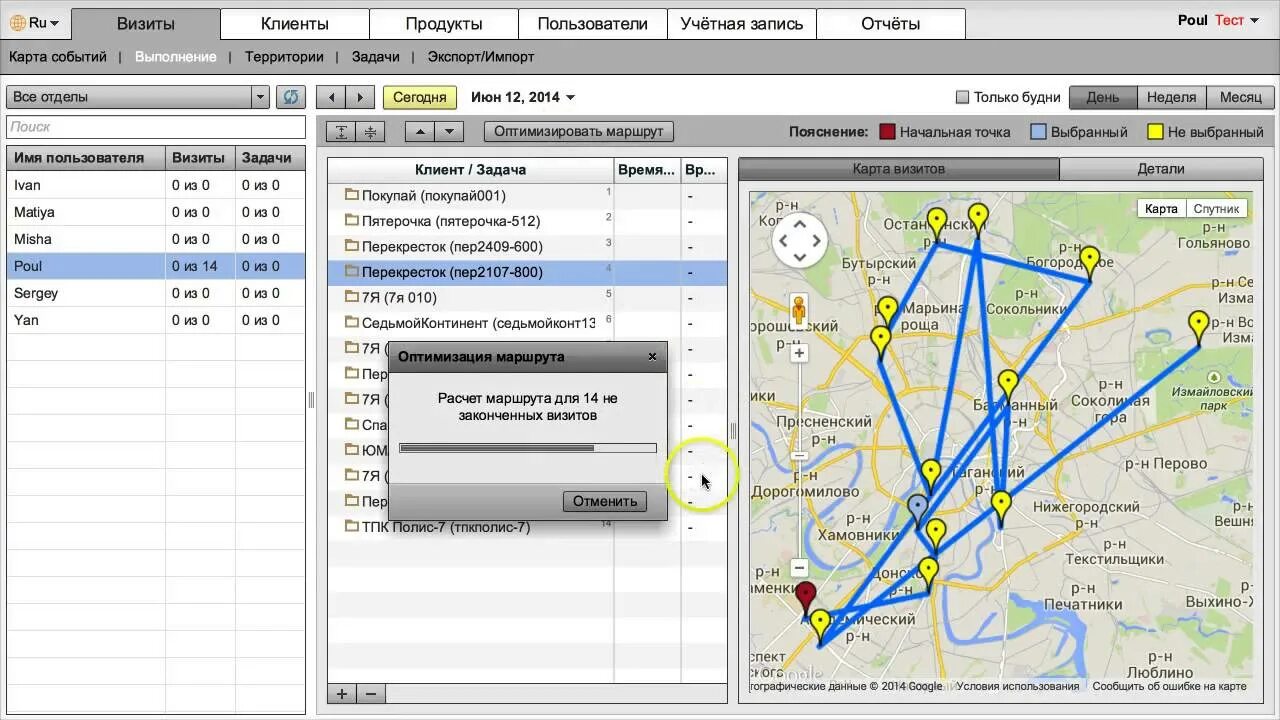Select user Ivan in the list
1280x720 pixels.
click(x=156, y=185)
